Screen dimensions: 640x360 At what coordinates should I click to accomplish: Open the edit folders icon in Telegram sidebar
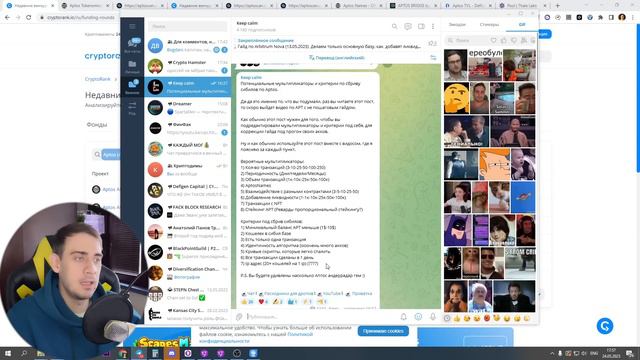[x=132, y=108]
